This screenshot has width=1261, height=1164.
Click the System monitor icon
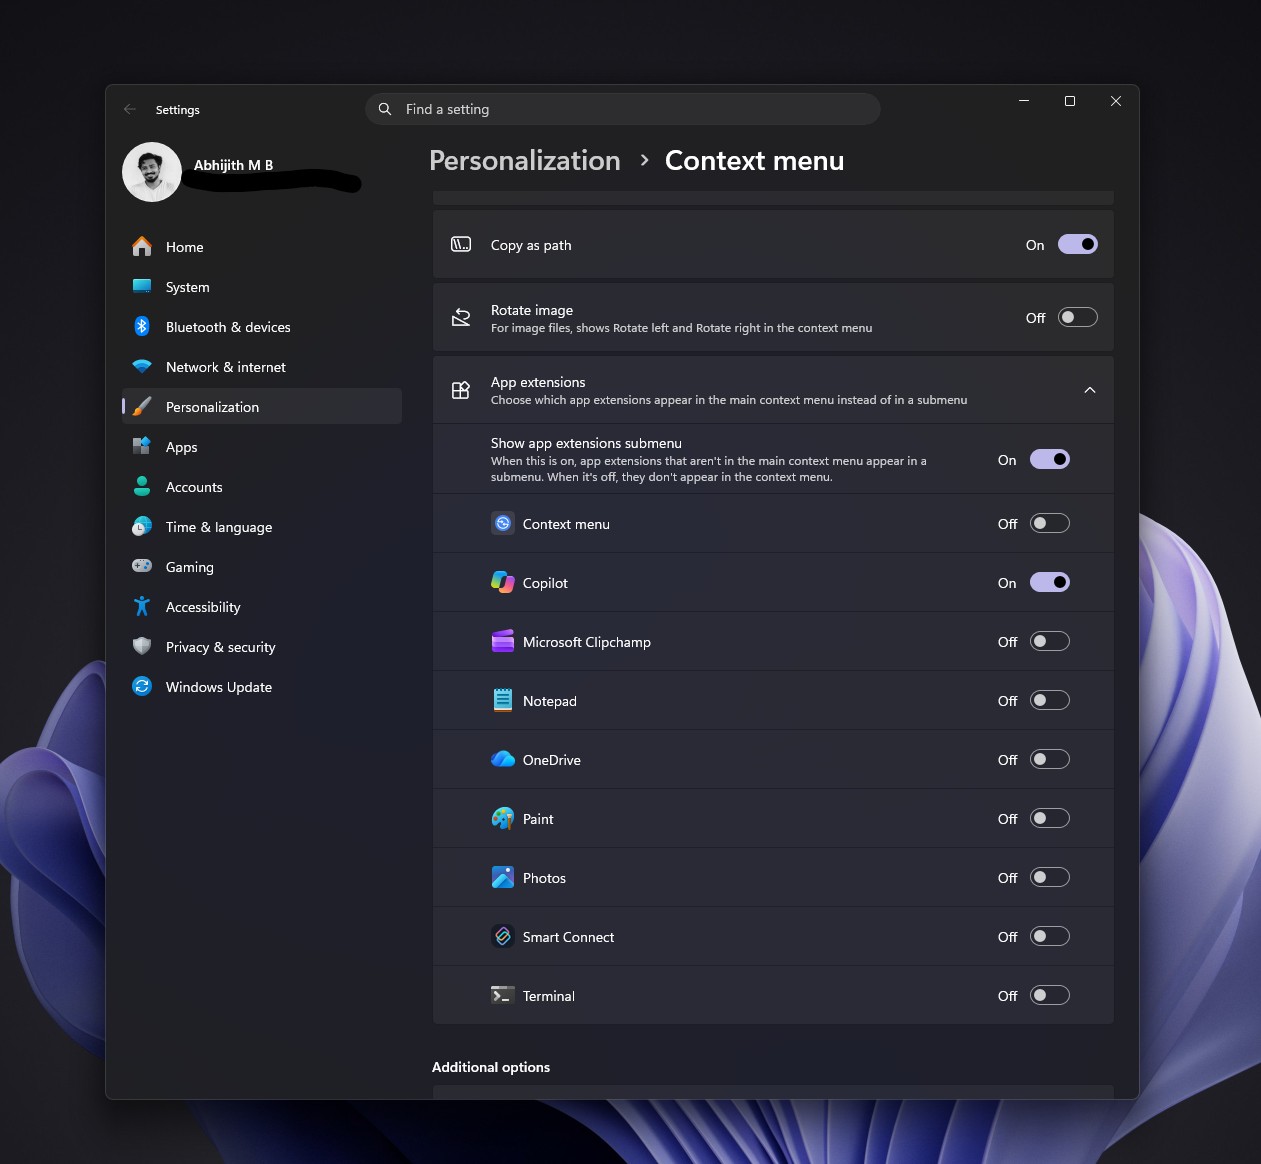click(142, 286)
